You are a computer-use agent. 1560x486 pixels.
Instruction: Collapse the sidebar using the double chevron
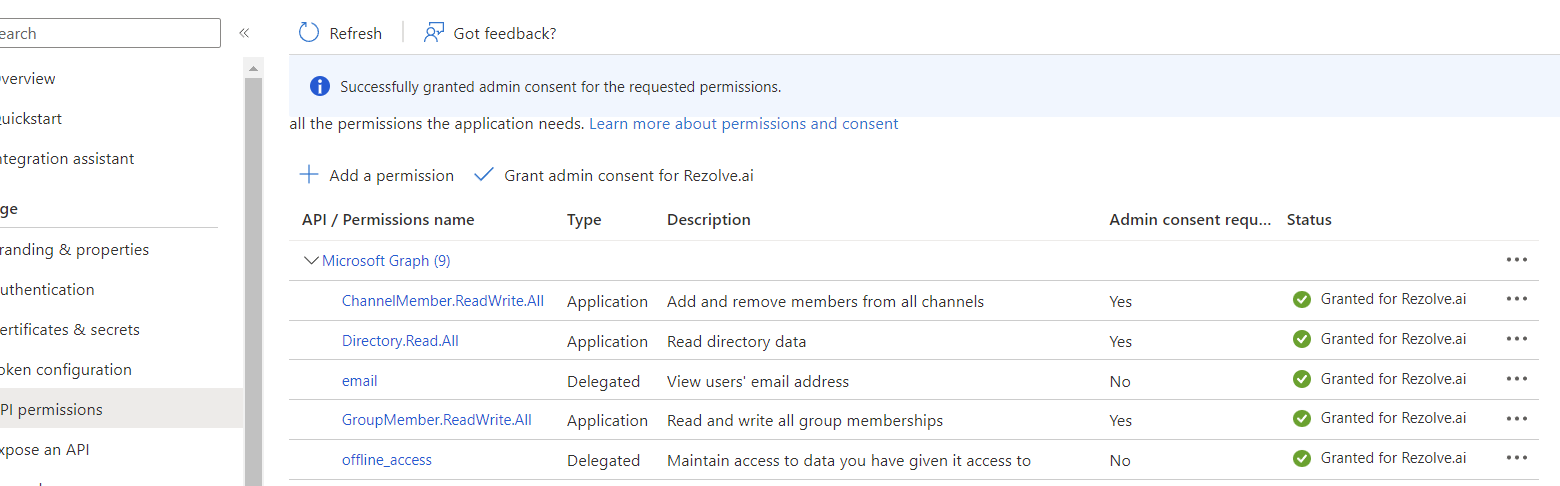[x=244, y=33]
